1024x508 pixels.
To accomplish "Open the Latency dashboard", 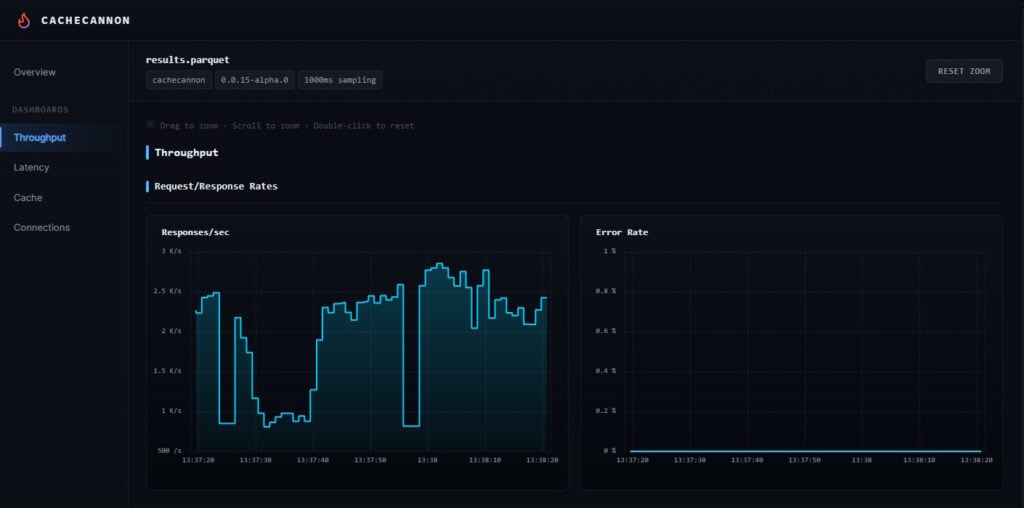I will pyautogui.click(x=31, y=167).
